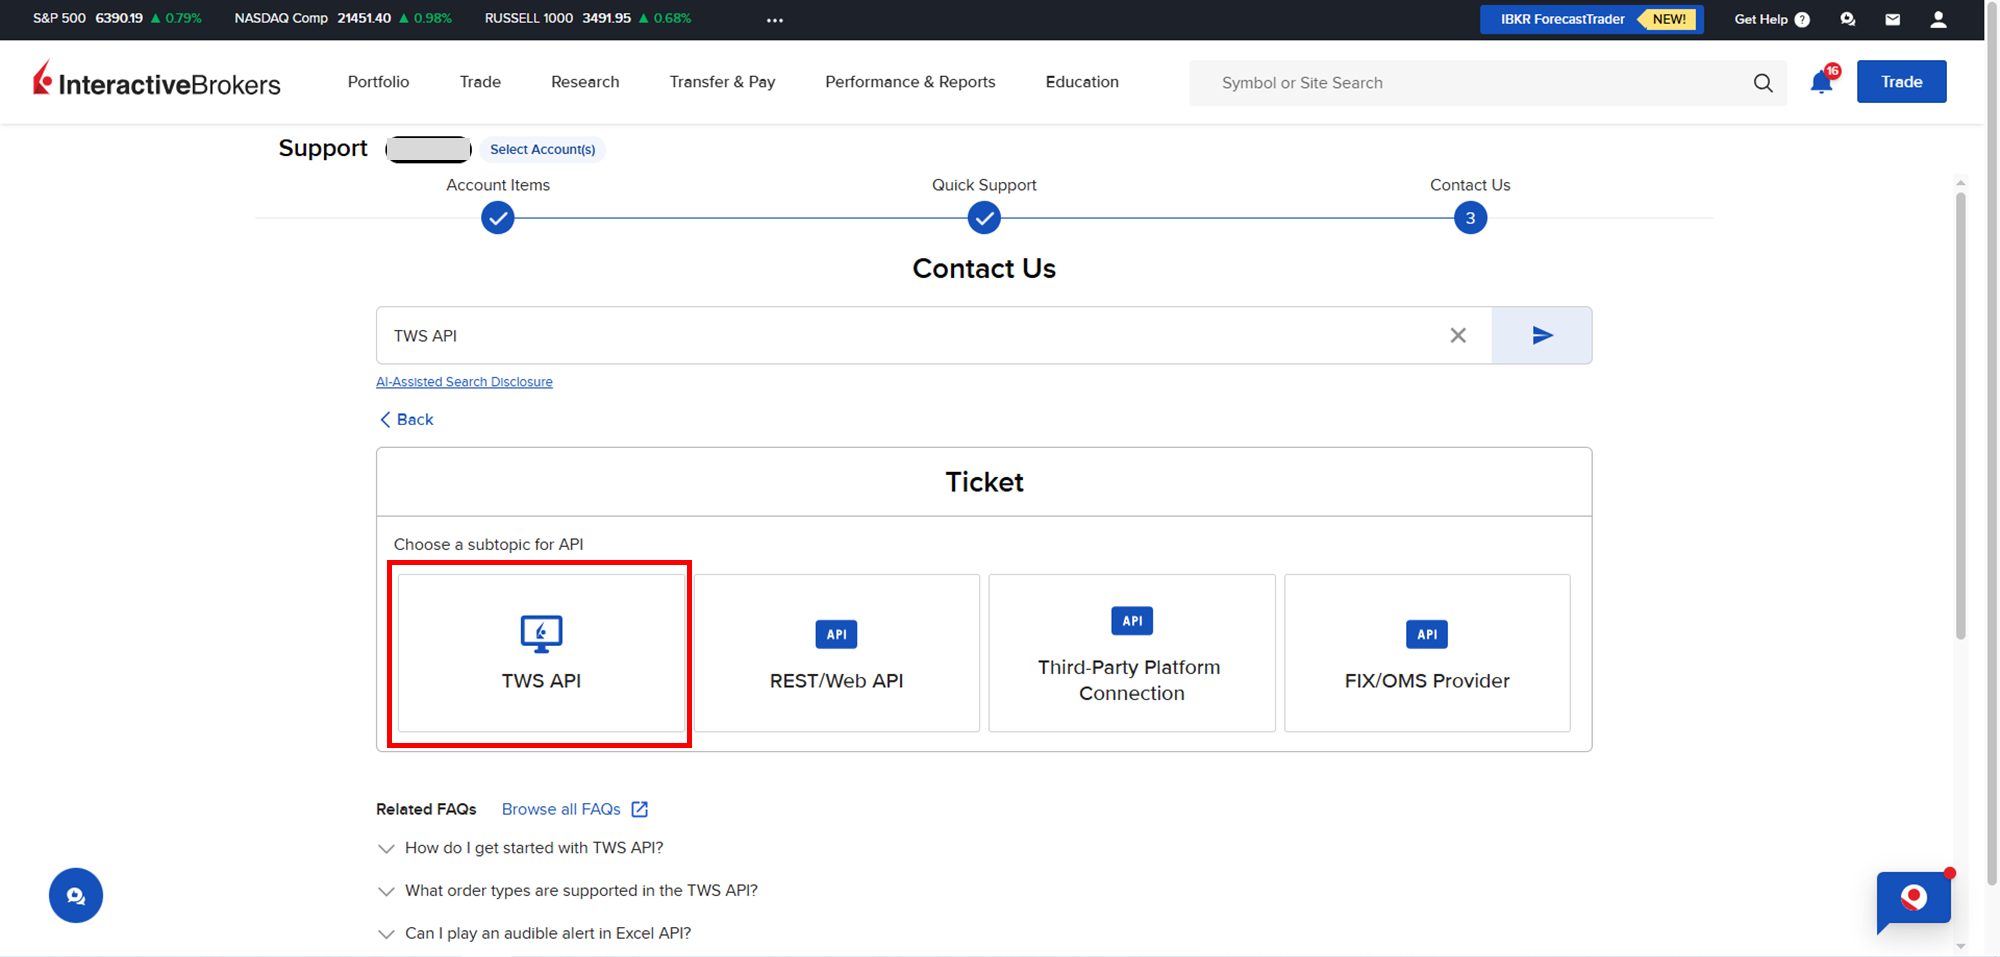Click round support chat button bottom left
The height and width of the screenshot is (957, 2000).
76,895
